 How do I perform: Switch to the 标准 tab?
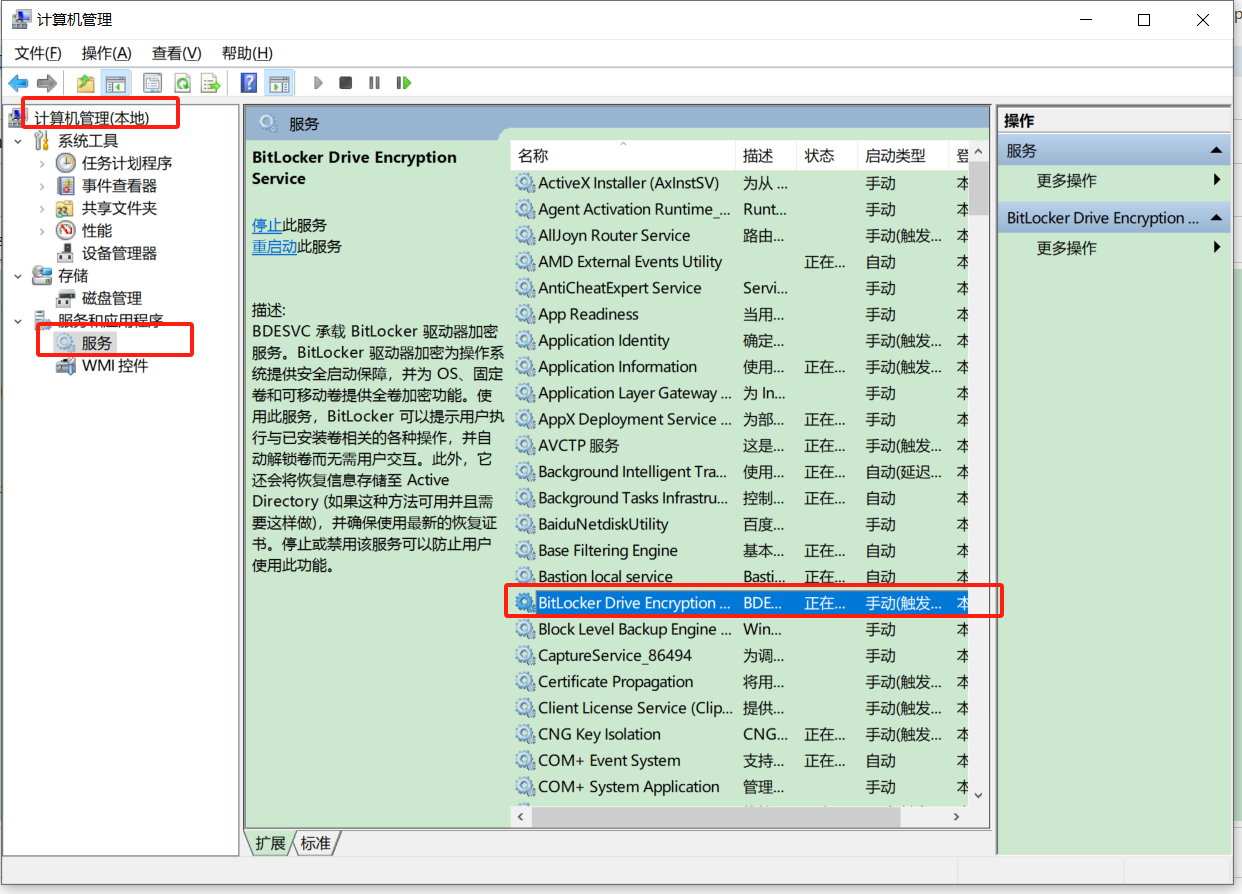(x=316, y=843)
